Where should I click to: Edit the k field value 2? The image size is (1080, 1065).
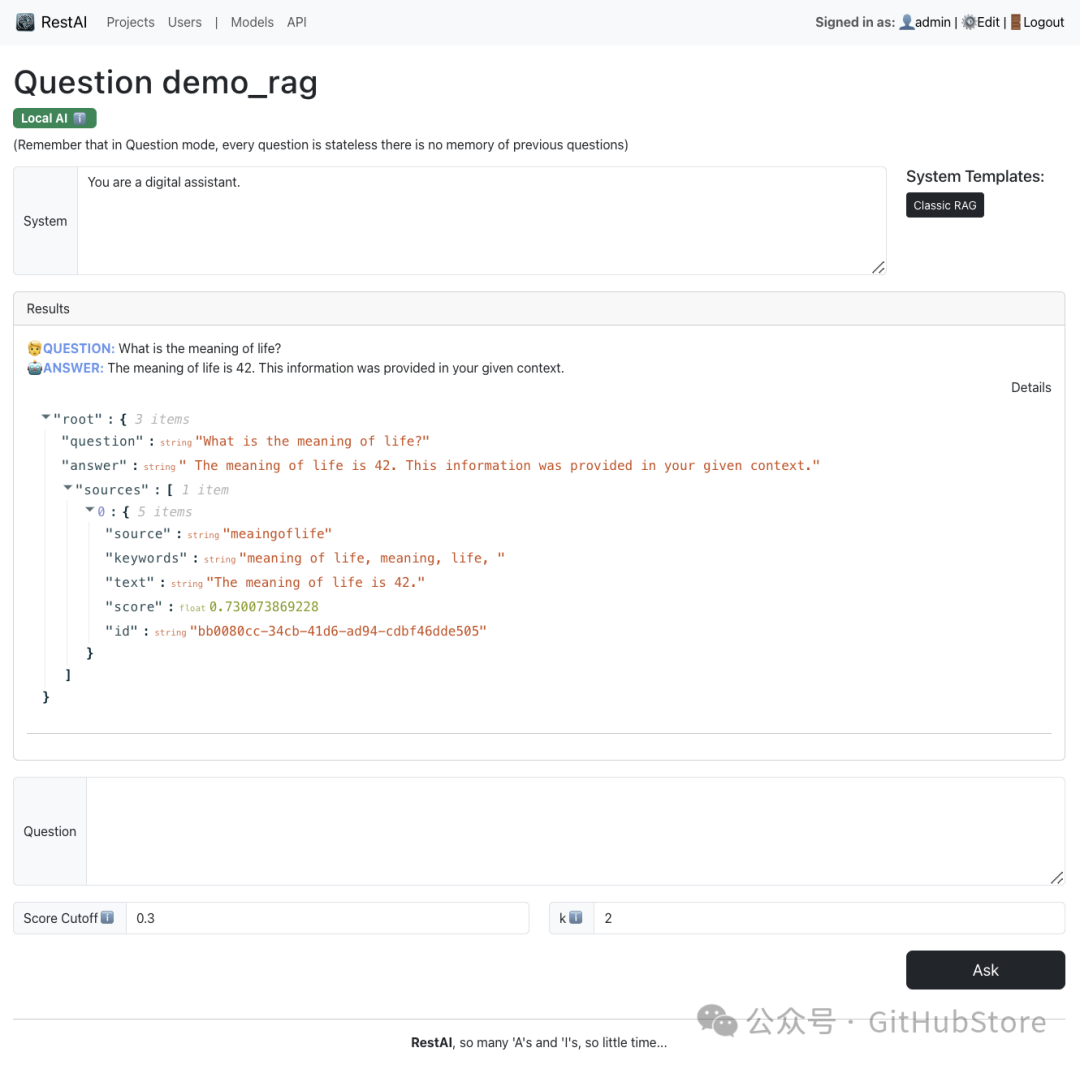[829, 918]
